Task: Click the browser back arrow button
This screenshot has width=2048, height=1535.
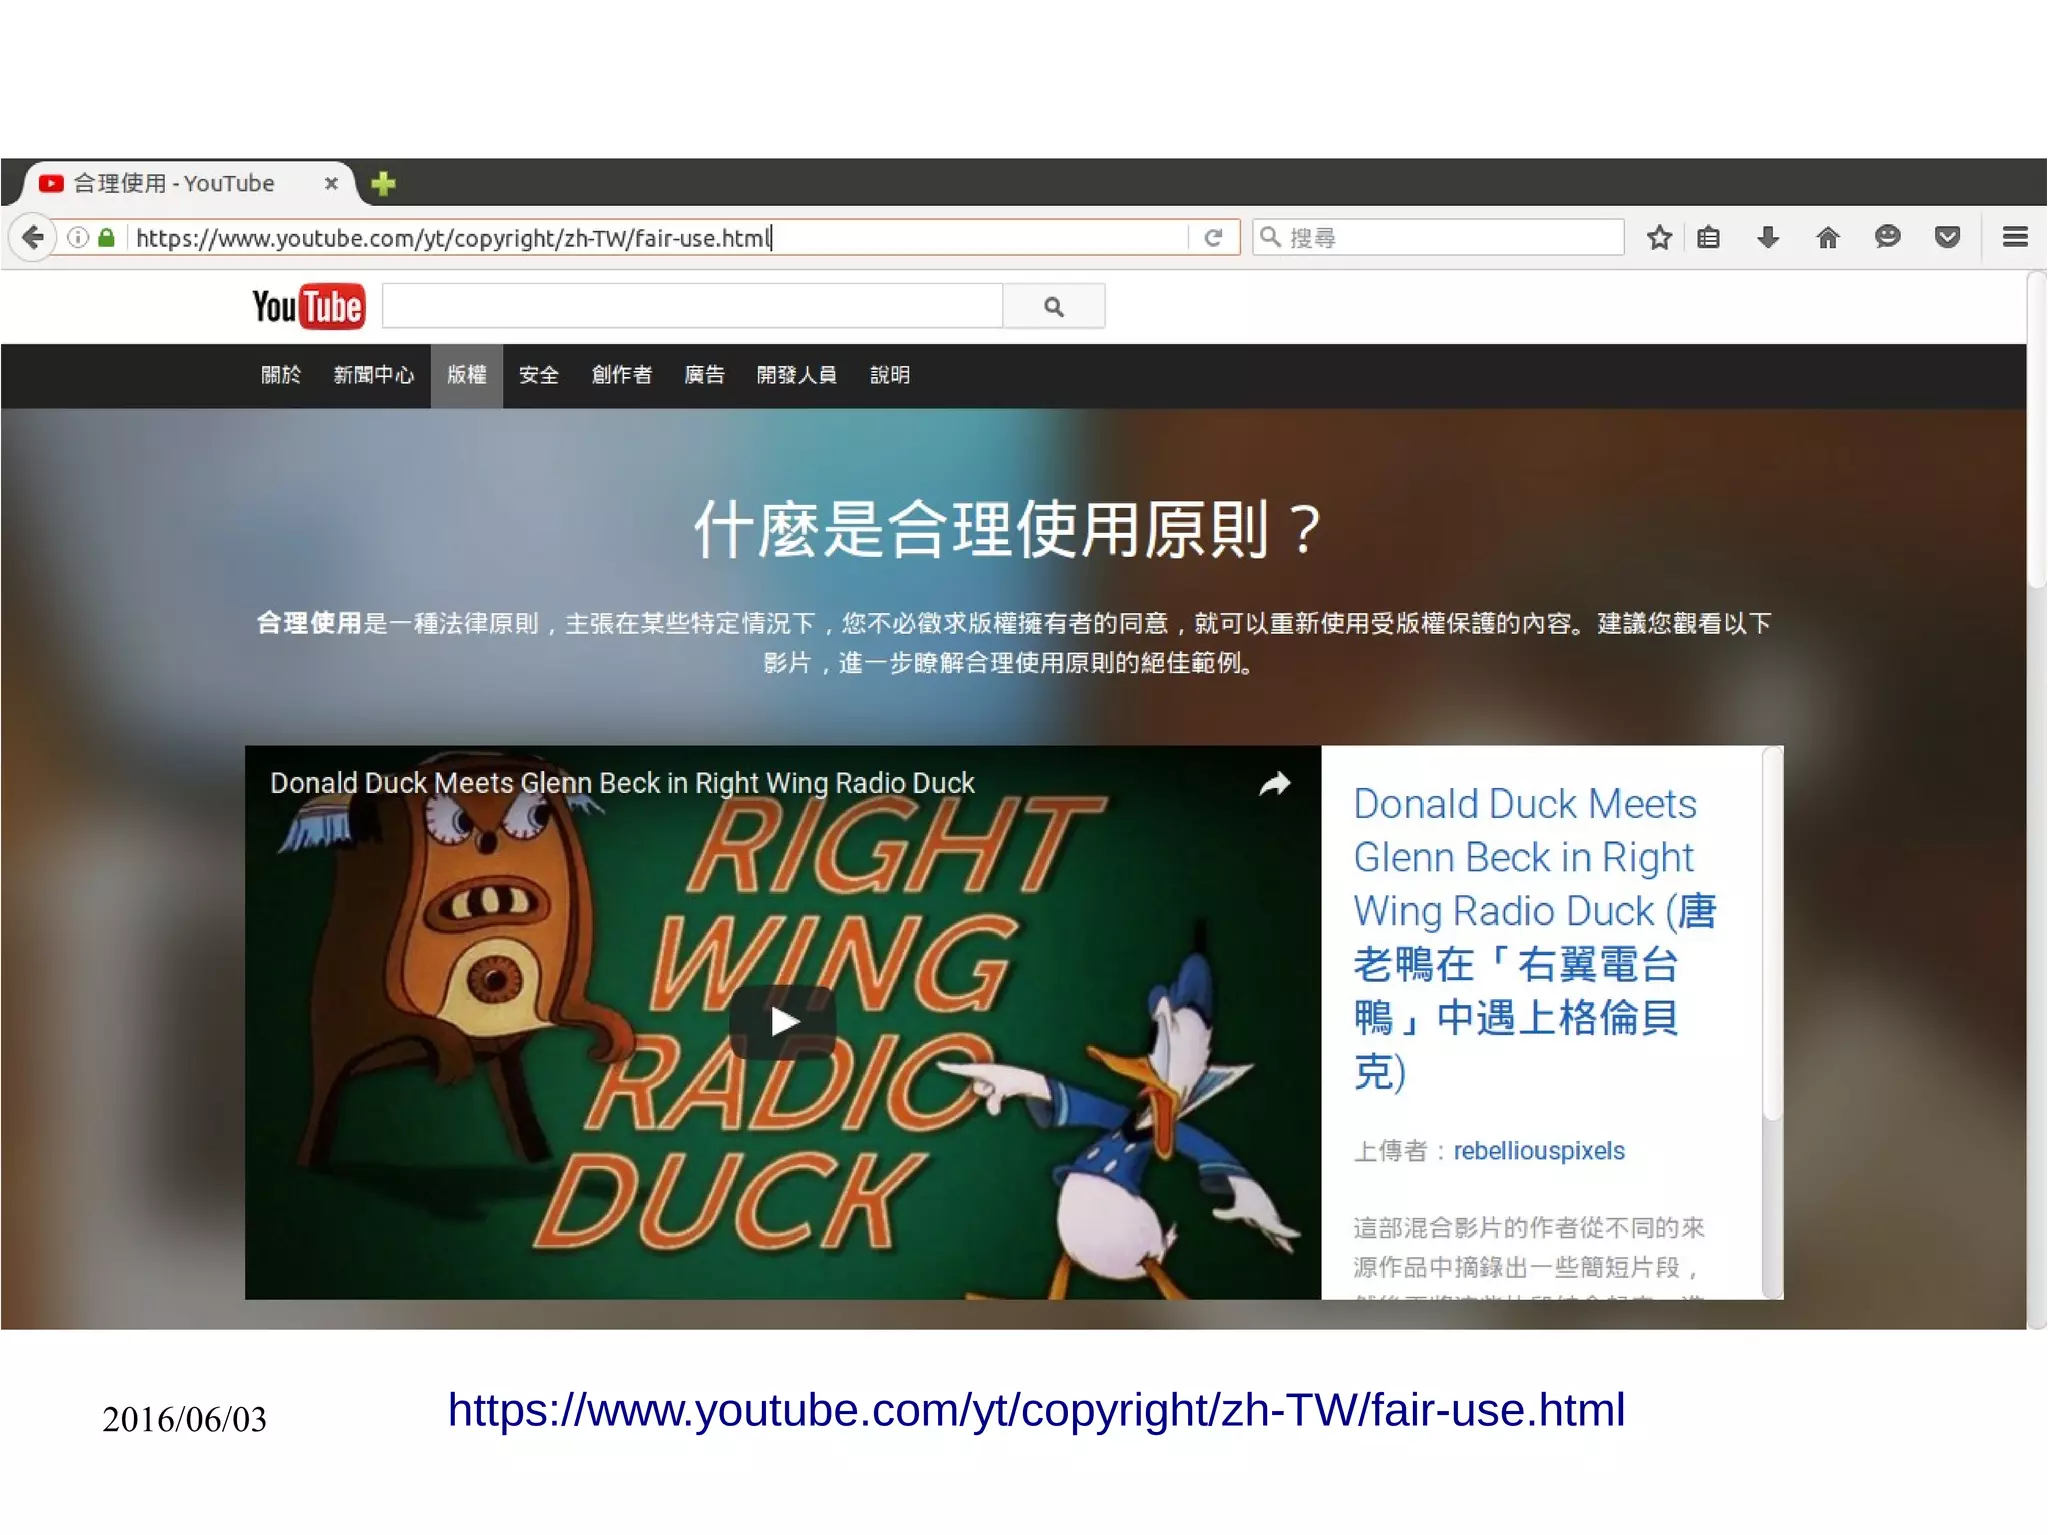Action: (x=33, y=238)
